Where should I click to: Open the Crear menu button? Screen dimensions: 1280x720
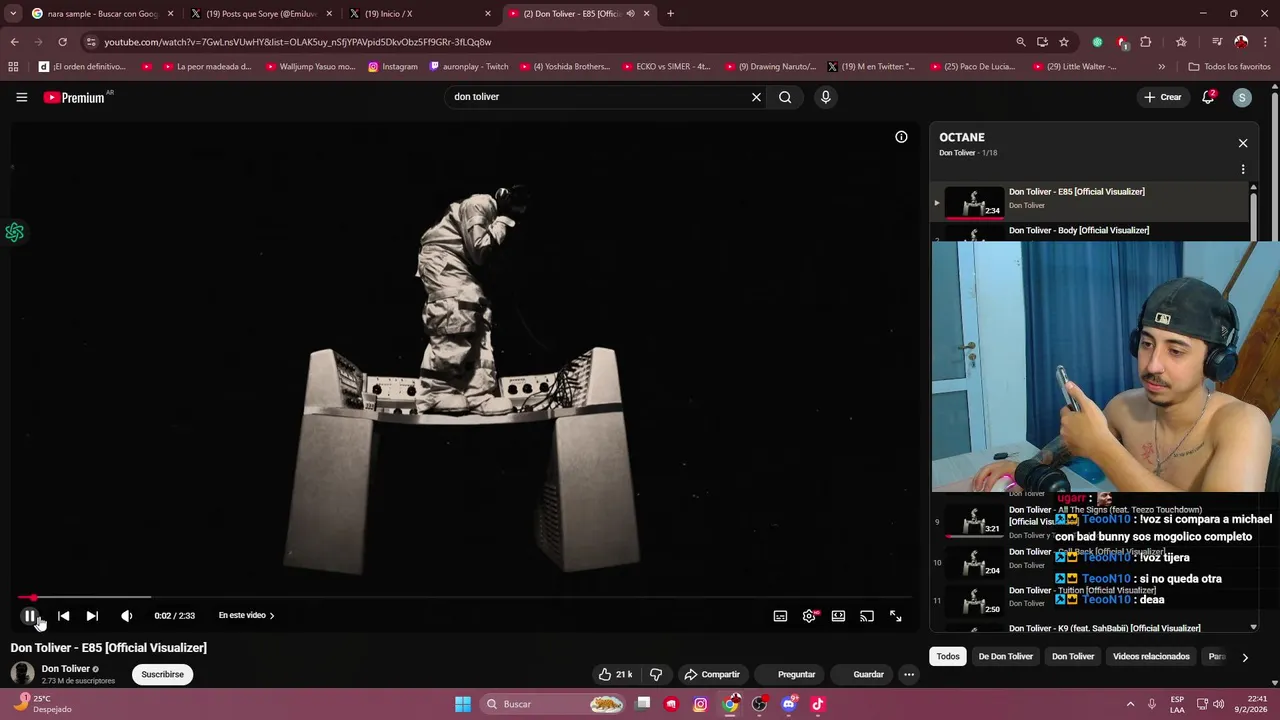[x=1163, y=97]
